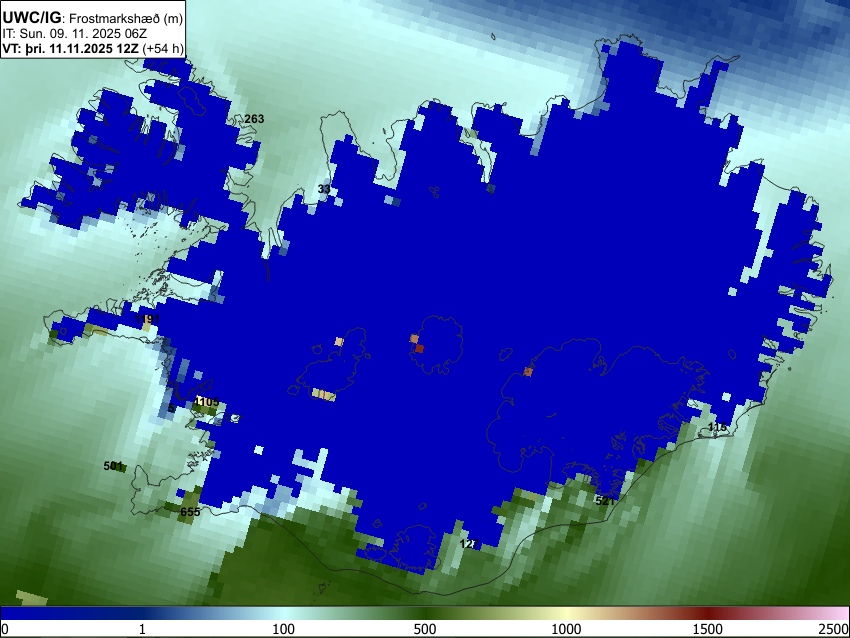Click the map label '33'

[x=324, y=189]
